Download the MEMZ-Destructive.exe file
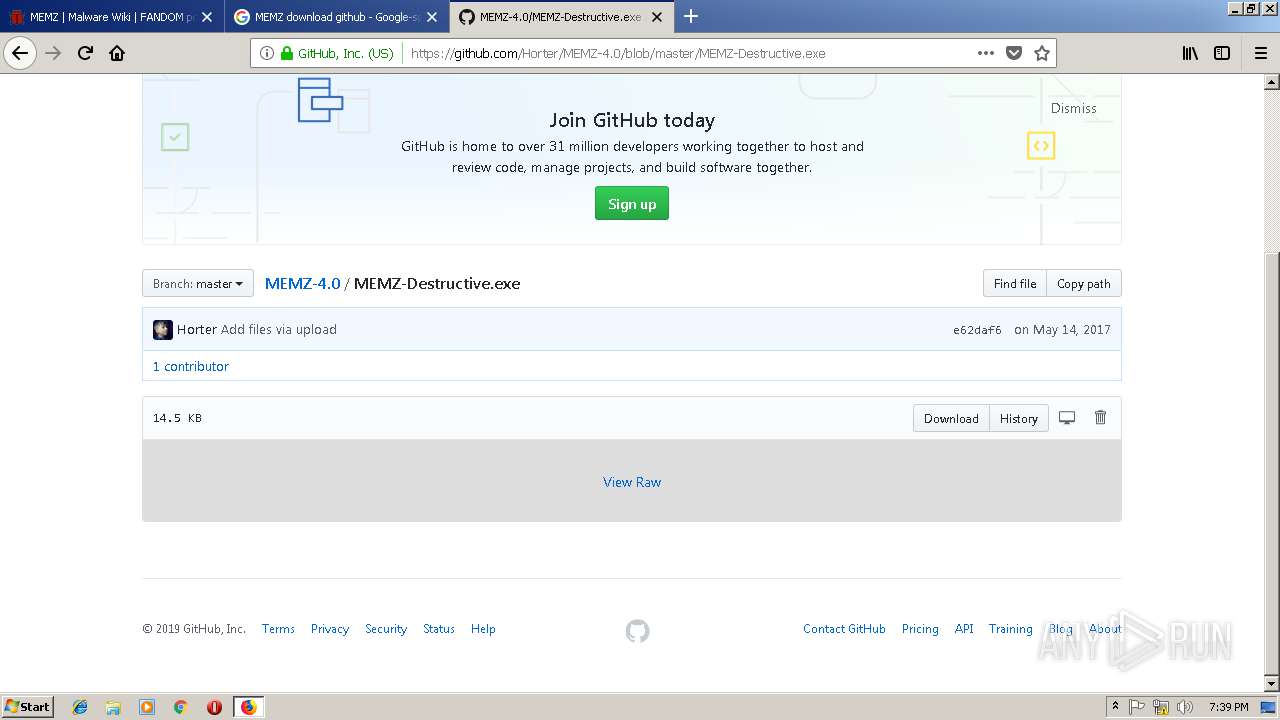 [951, 419]
